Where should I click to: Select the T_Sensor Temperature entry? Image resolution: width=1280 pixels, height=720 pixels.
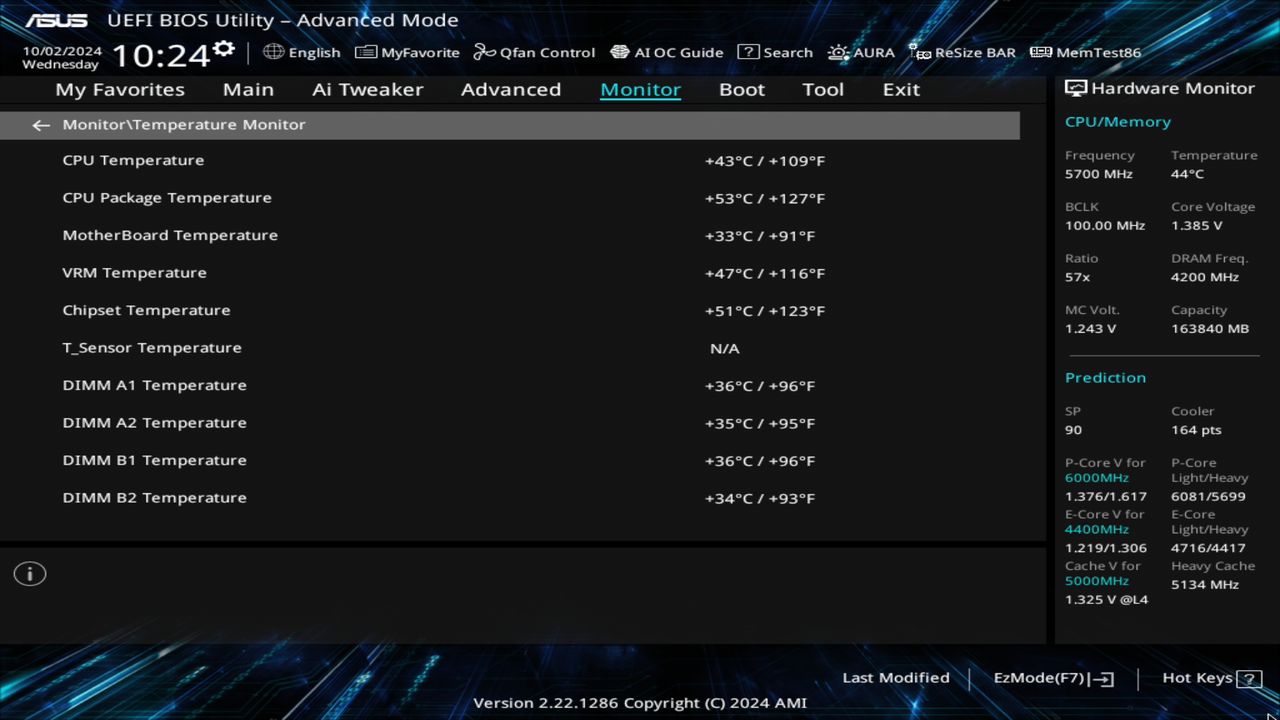[x=400, y=347]
